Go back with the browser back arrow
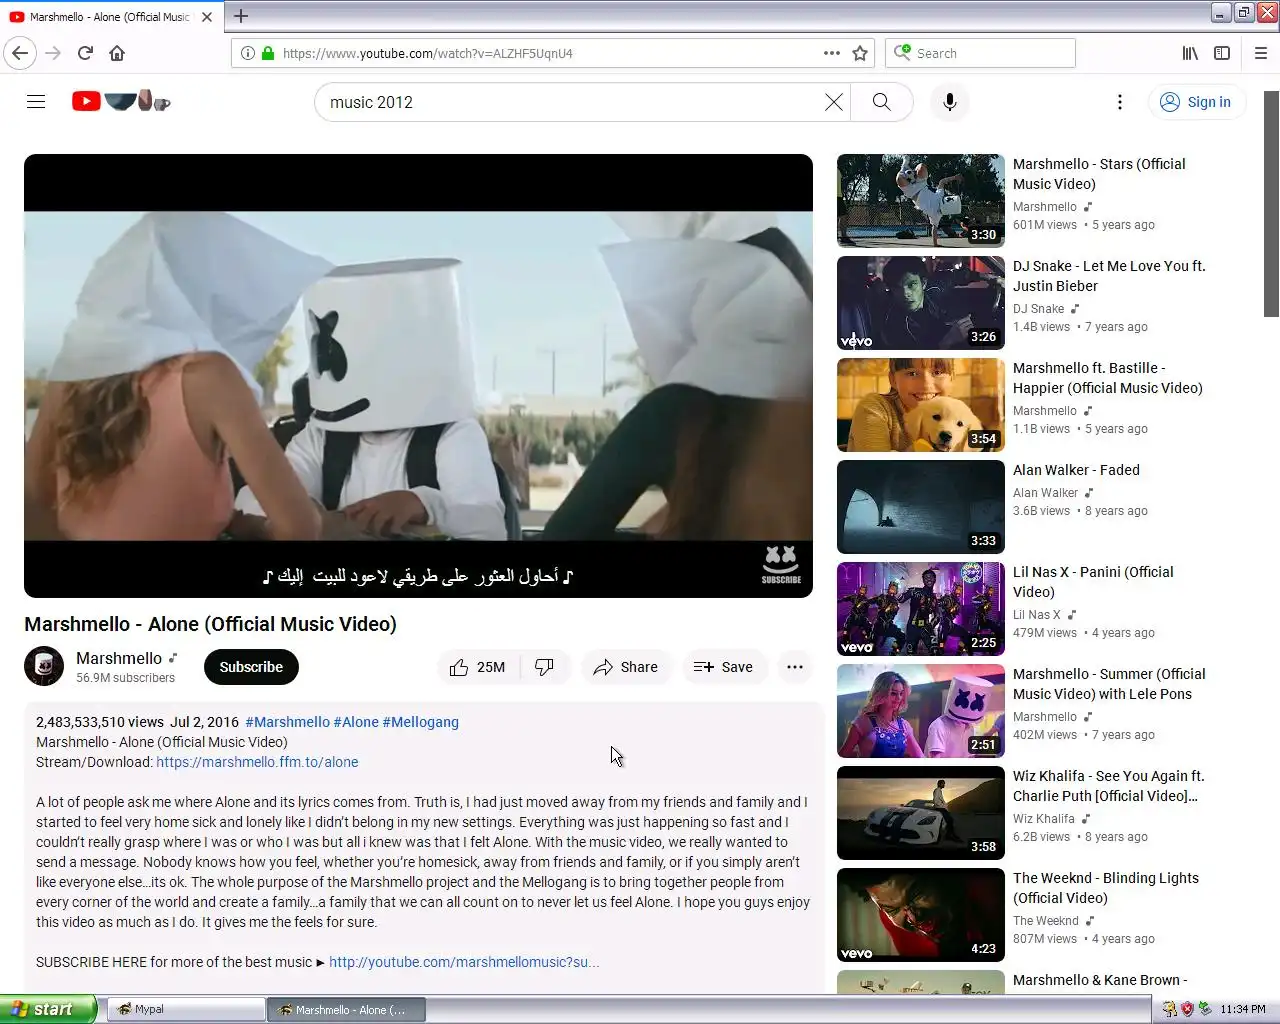This screenshot has height=1024, width=1280. 20,53
